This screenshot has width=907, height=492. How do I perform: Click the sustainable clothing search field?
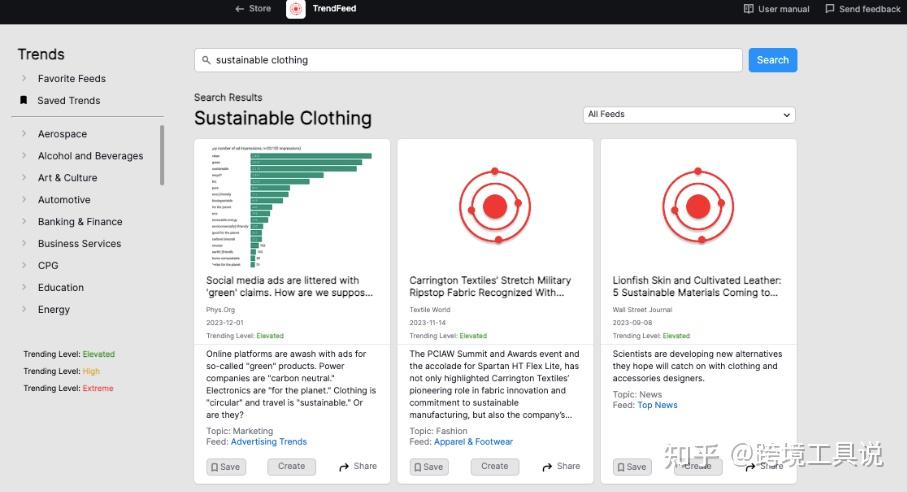(470, 60)
